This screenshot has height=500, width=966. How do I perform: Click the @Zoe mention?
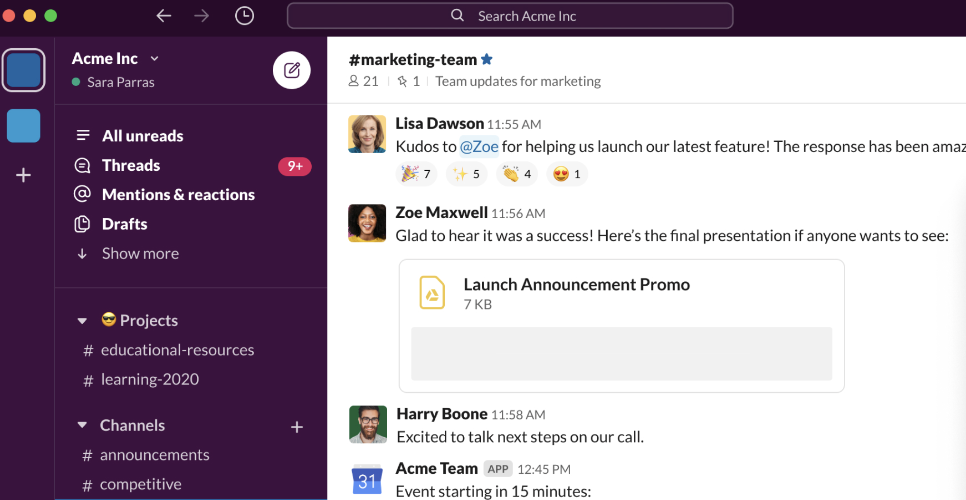click(x=479, y=147)
